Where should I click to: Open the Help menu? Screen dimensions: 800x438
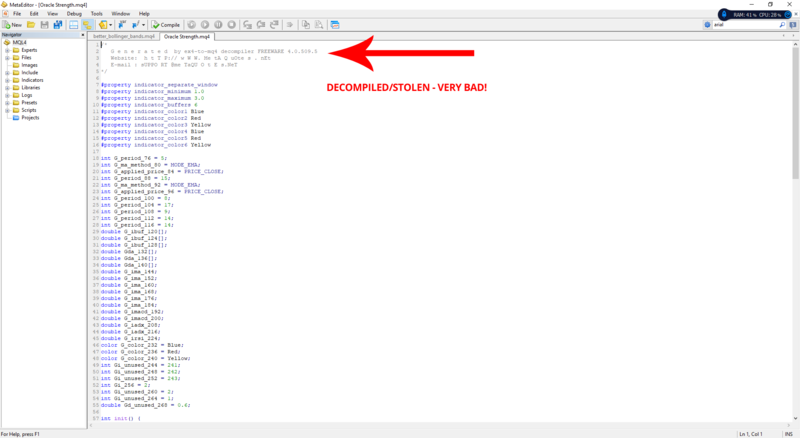point(144,14)
